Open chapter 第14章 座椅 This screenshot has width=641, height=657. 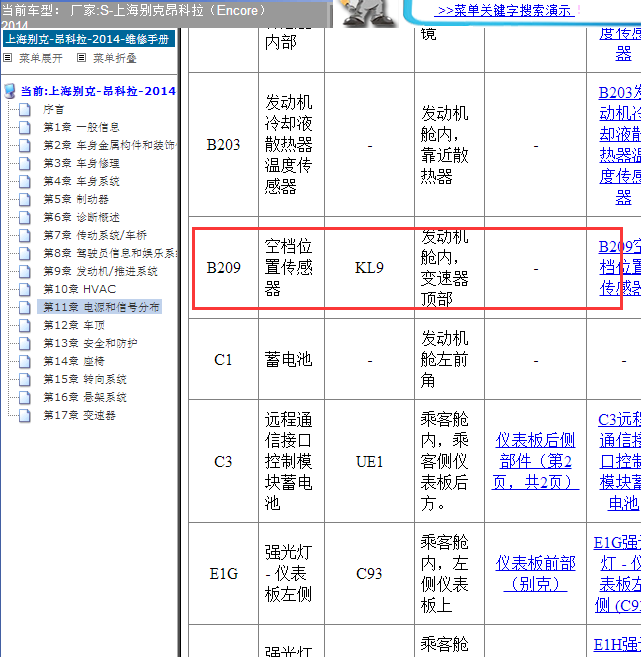point(74,362)
